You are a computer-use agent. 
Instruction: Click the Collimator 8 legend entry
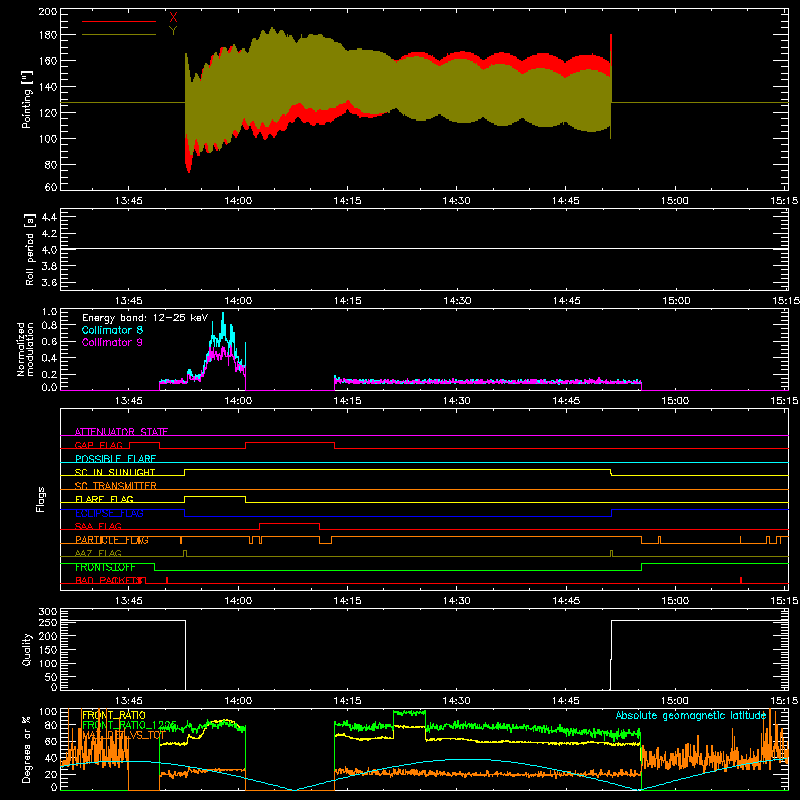coord(112,330)
